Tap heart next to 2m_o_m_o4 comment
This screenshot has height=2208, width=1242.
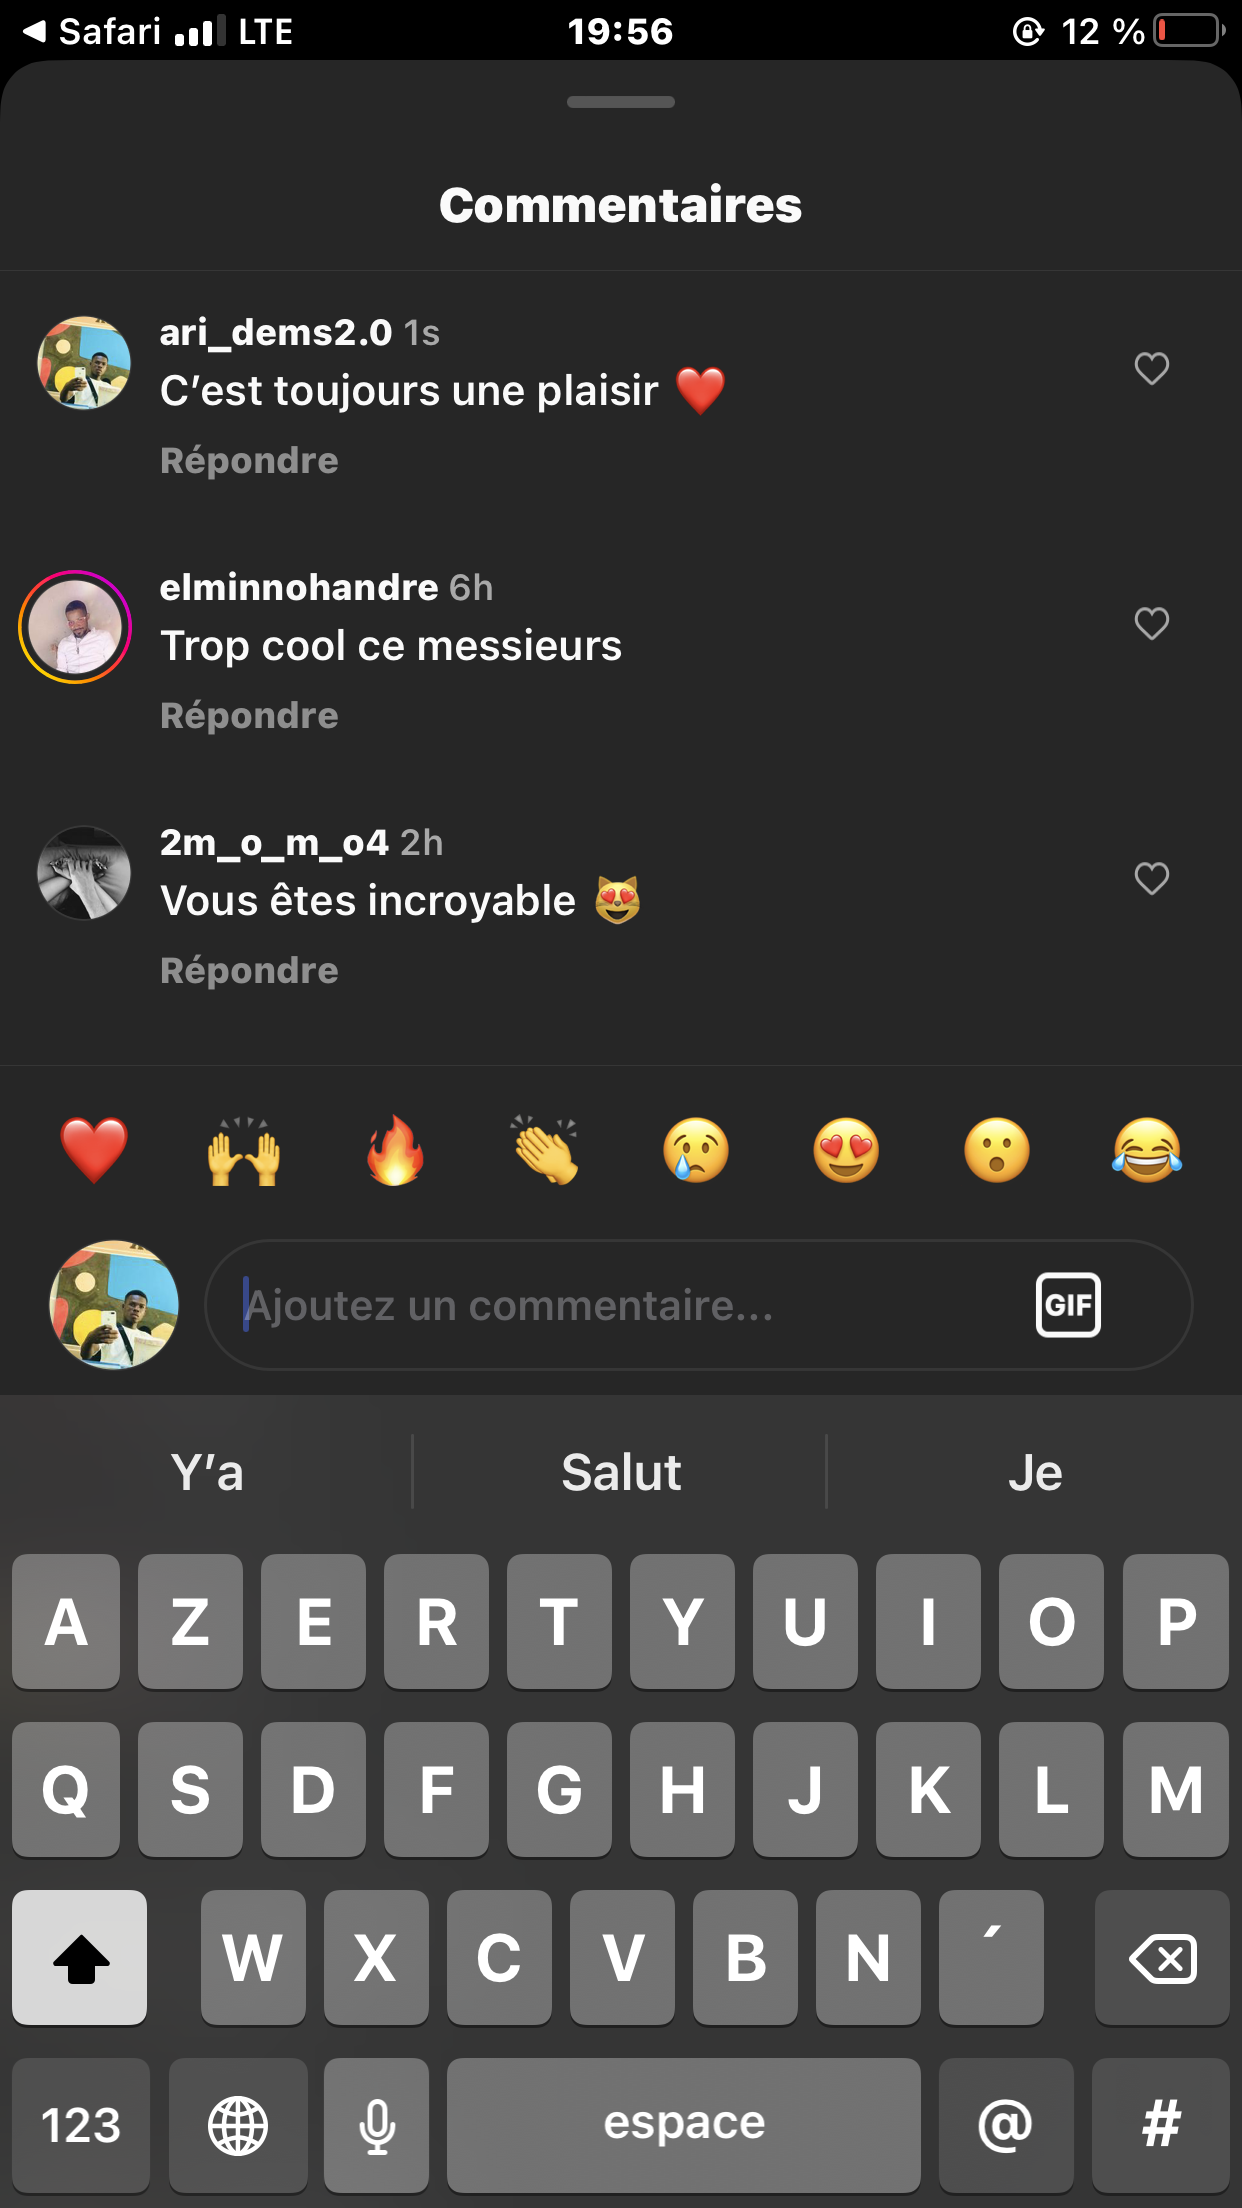(1151, 878)
